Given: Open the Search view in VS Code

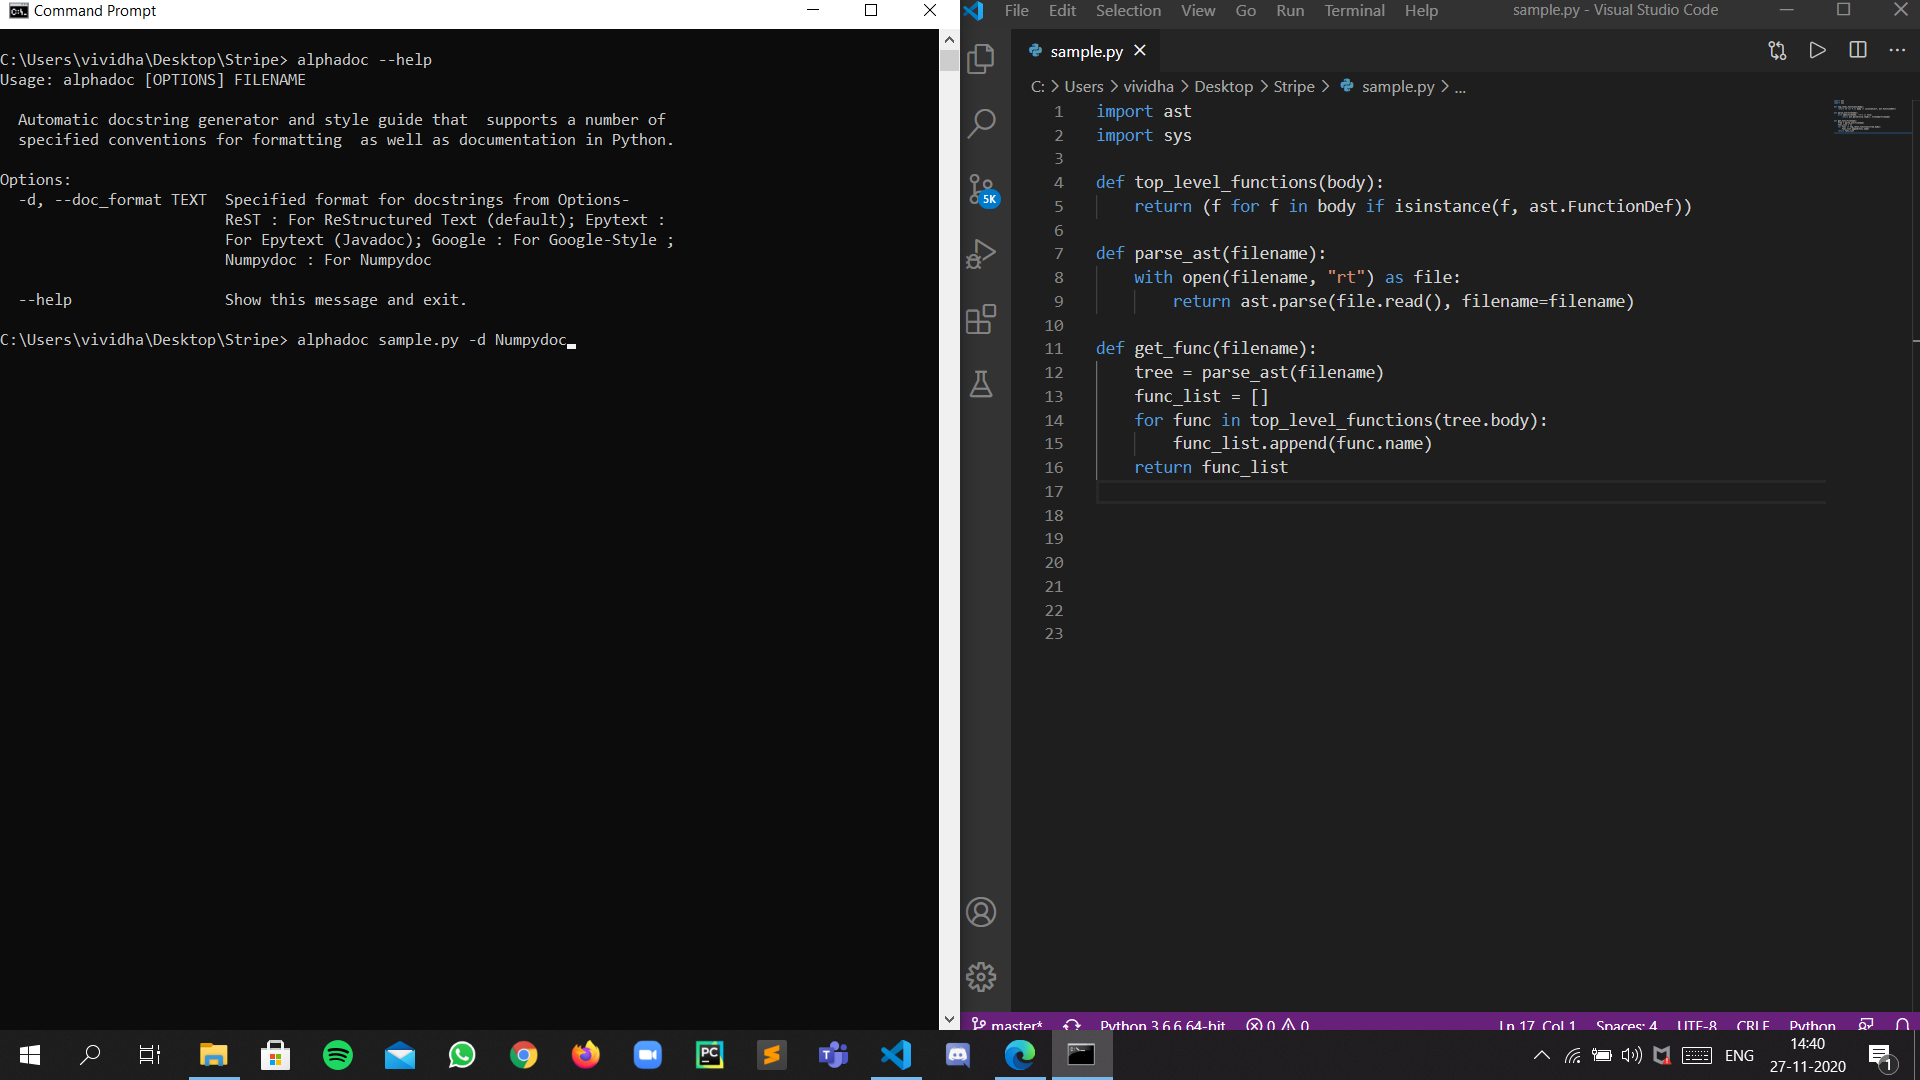Looking at the screenshot, I should click(x=981, y=124).
